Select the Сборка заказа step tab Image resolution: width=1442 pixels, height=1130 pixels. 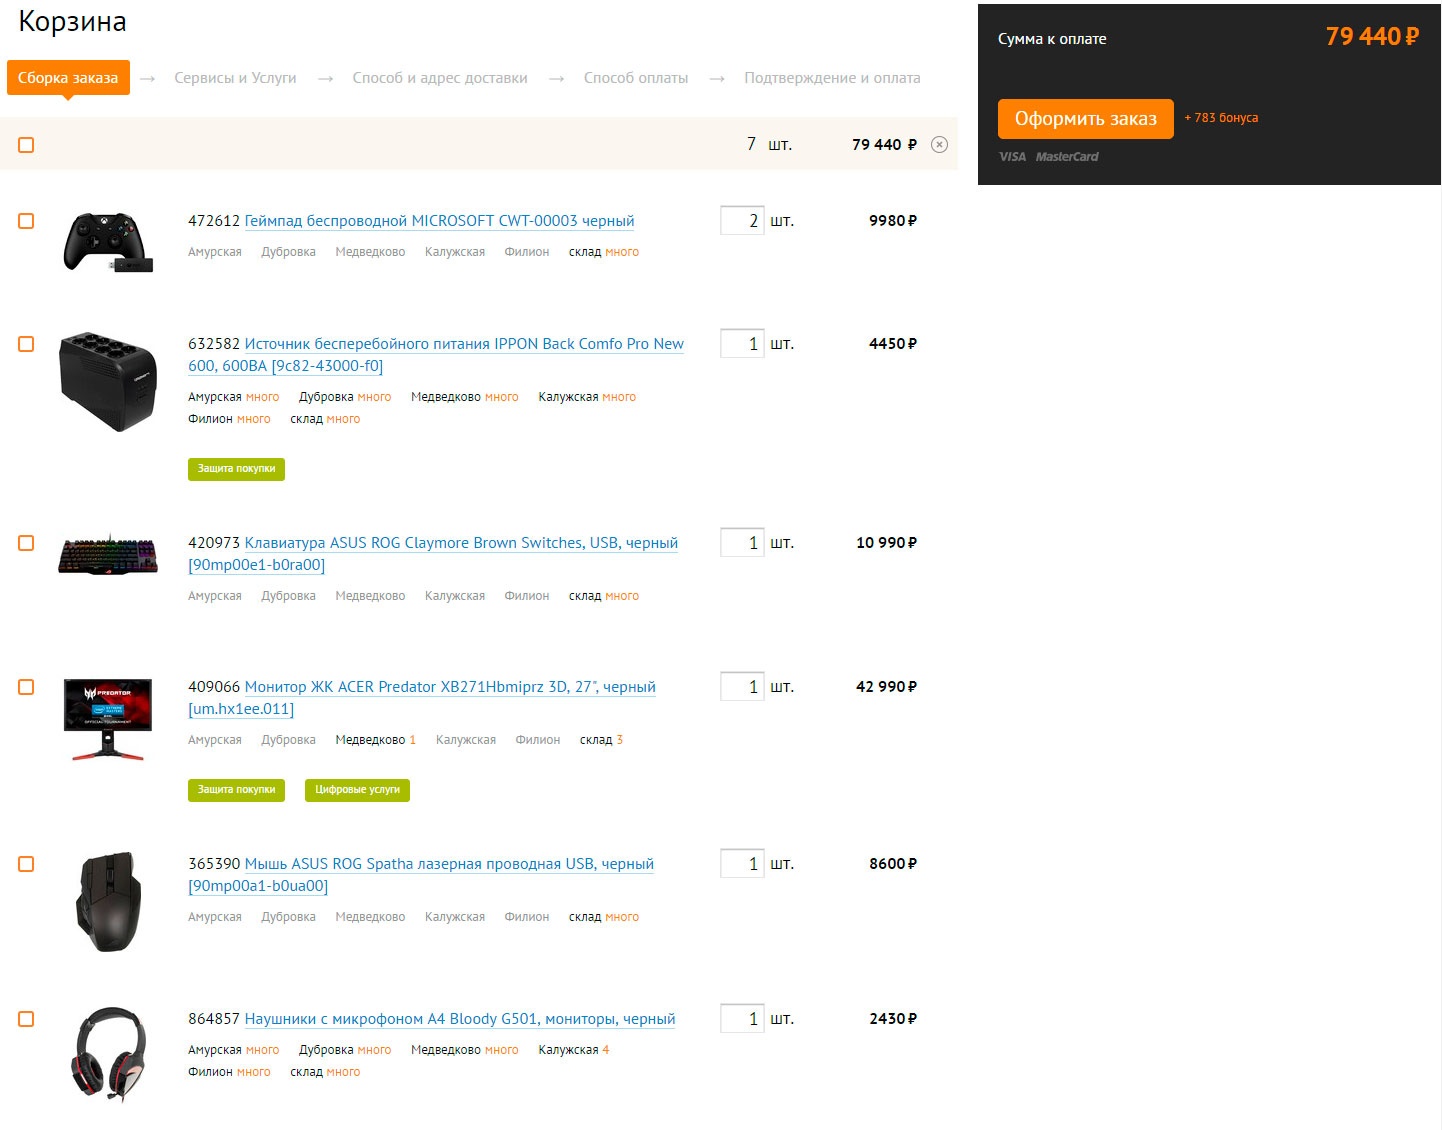point(68,78)
